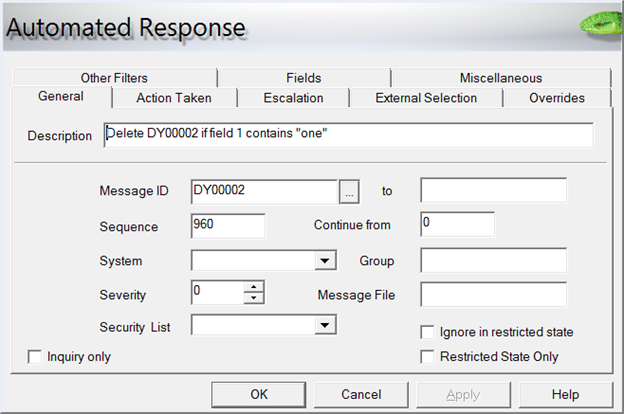Select the External Selection tab
The height and width of the screenshot is (414, 624).
(x=425, y=98)
